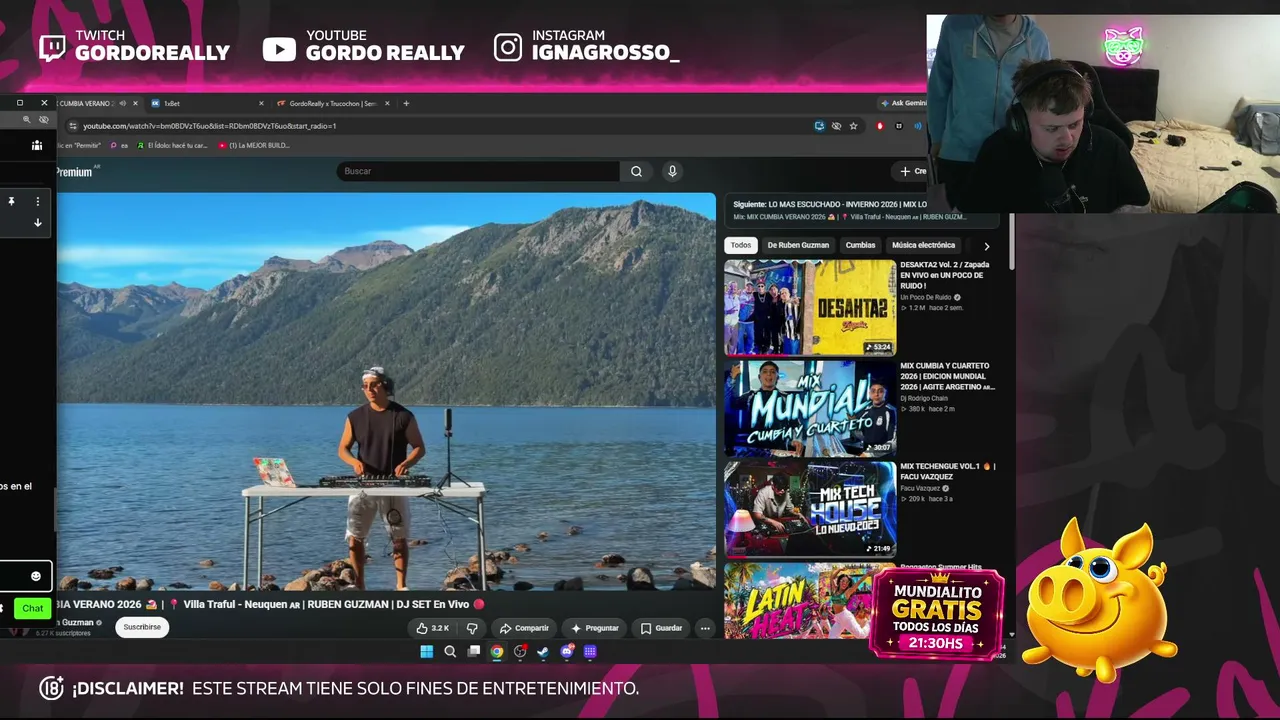This screenshot has height=720, width=1280.
Task: Select the Música electrónica filter chip
Action: pyautogui.click(x=923, y=245)
